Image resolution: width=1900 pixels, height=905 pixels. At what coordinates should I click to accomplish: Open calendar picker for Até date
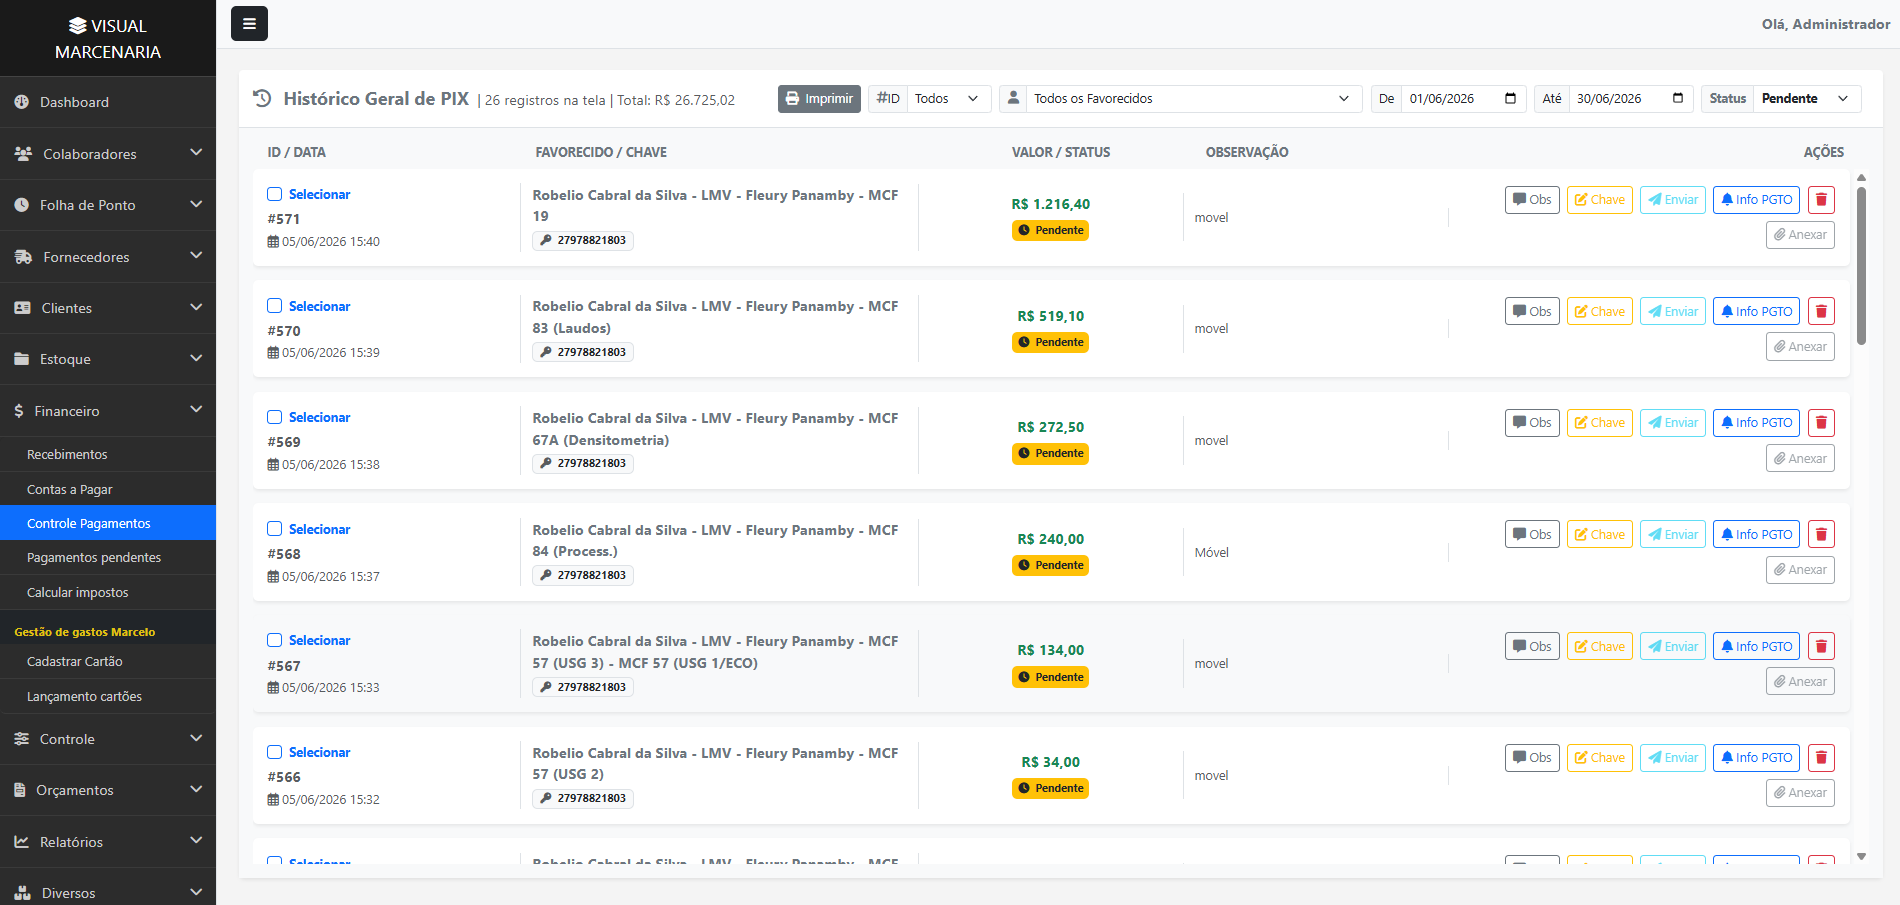[1678, 98]
